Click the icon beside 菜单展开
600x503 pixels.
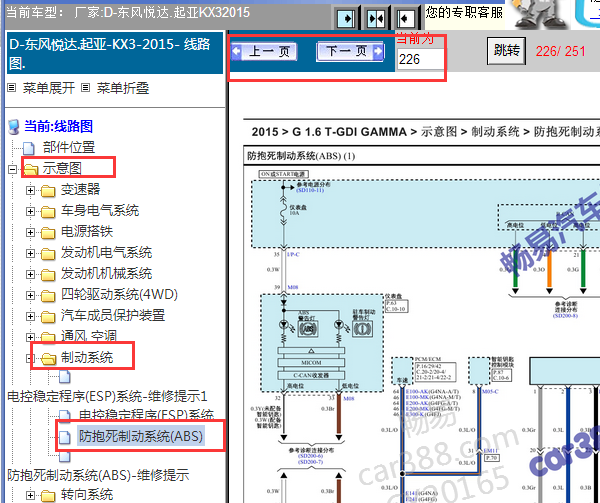(x=12, y=88)
